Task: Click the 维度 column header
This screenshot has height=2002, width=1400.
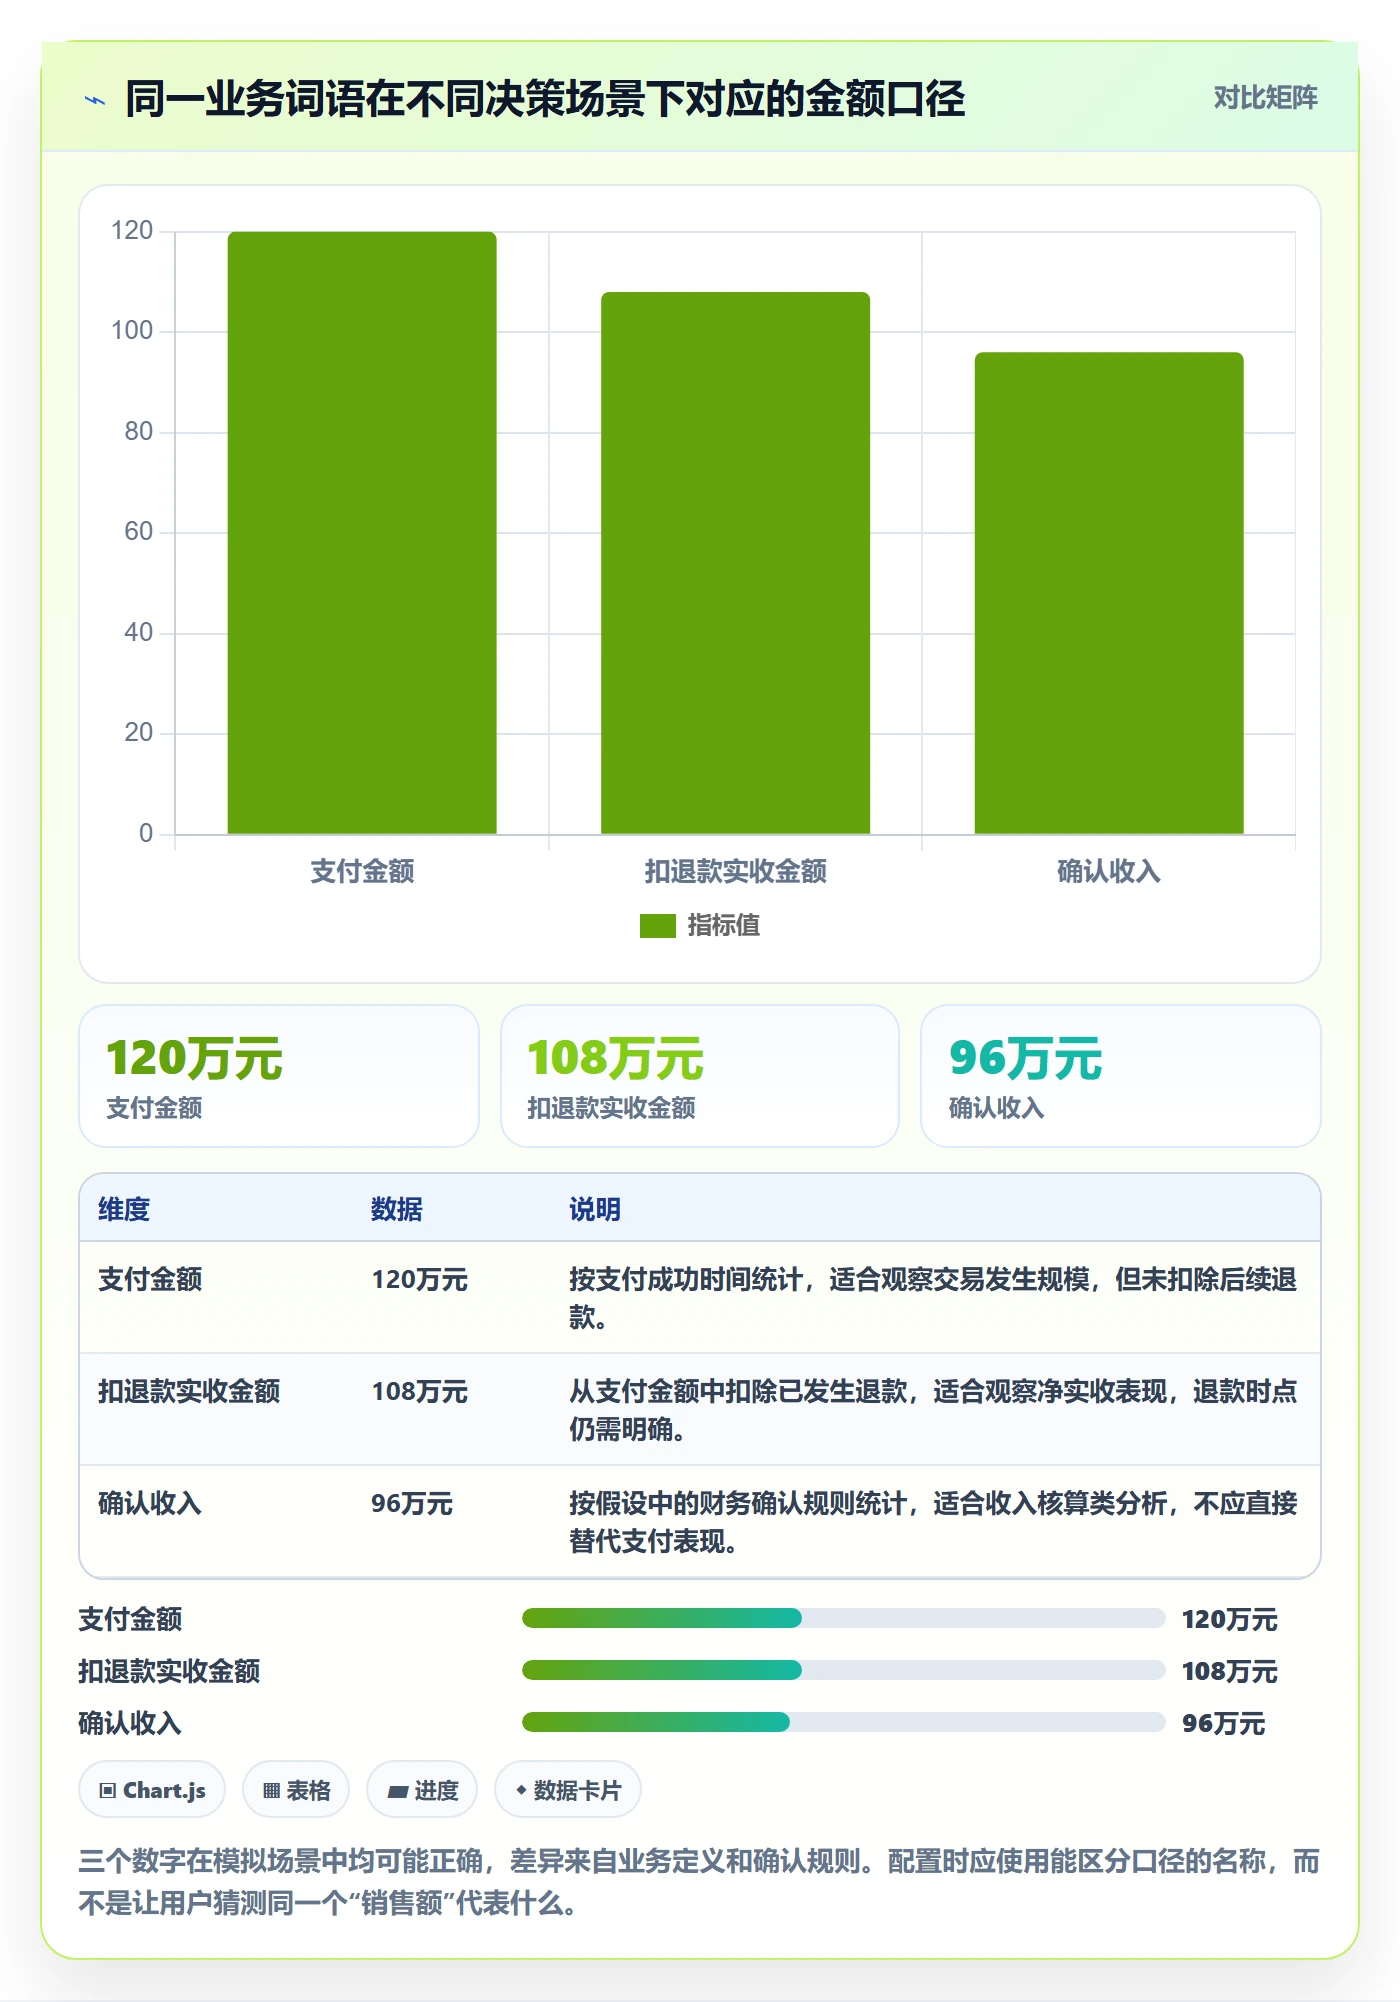Action: 124,1209
